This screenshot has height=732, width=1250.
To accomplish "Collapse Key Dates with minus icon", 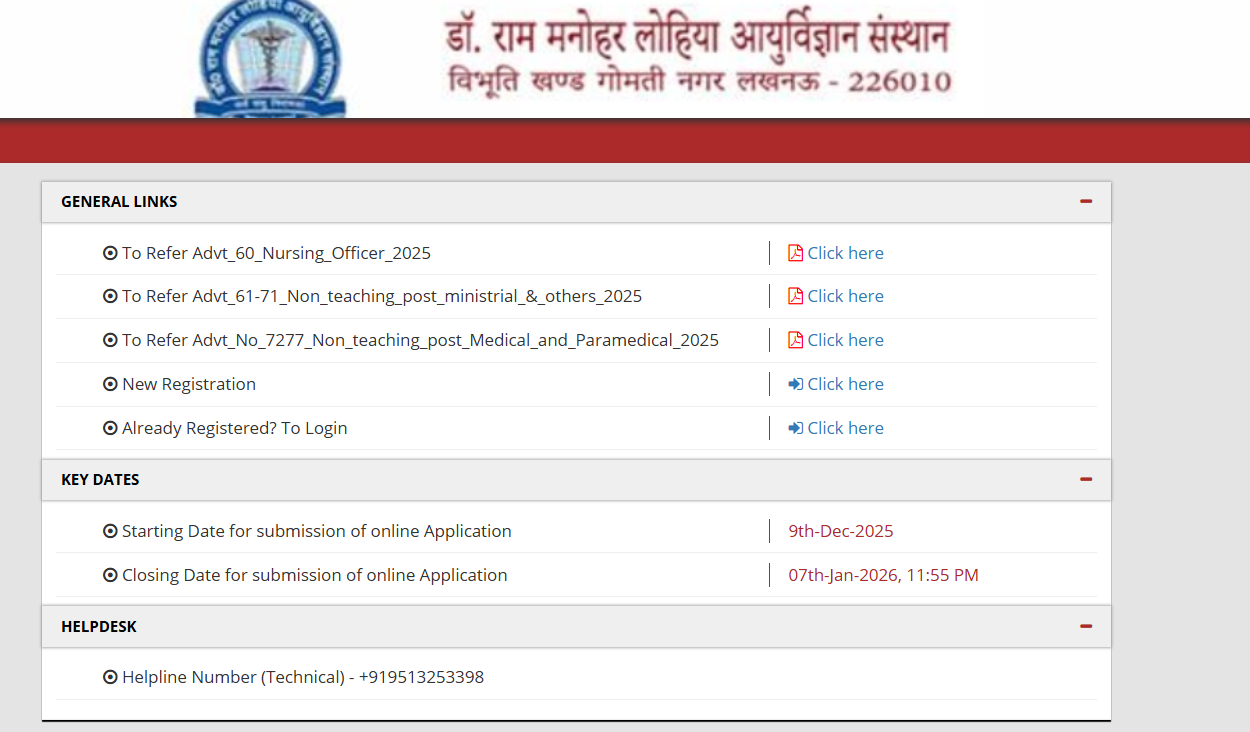I will coord(1086,479).
